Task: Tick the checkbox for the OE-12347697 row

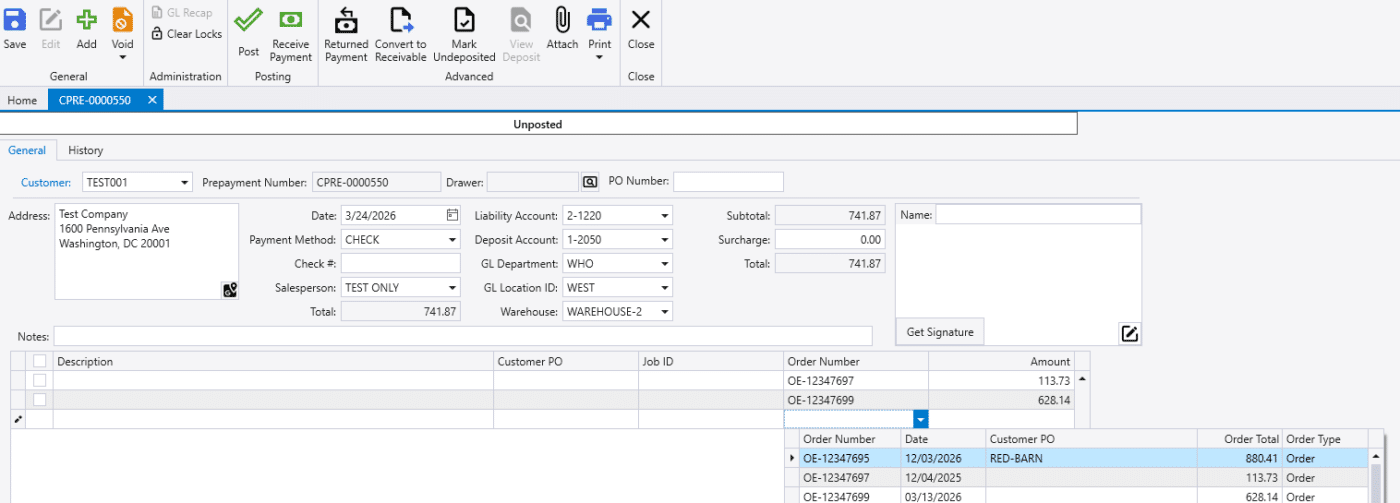Action: (40, 380)
